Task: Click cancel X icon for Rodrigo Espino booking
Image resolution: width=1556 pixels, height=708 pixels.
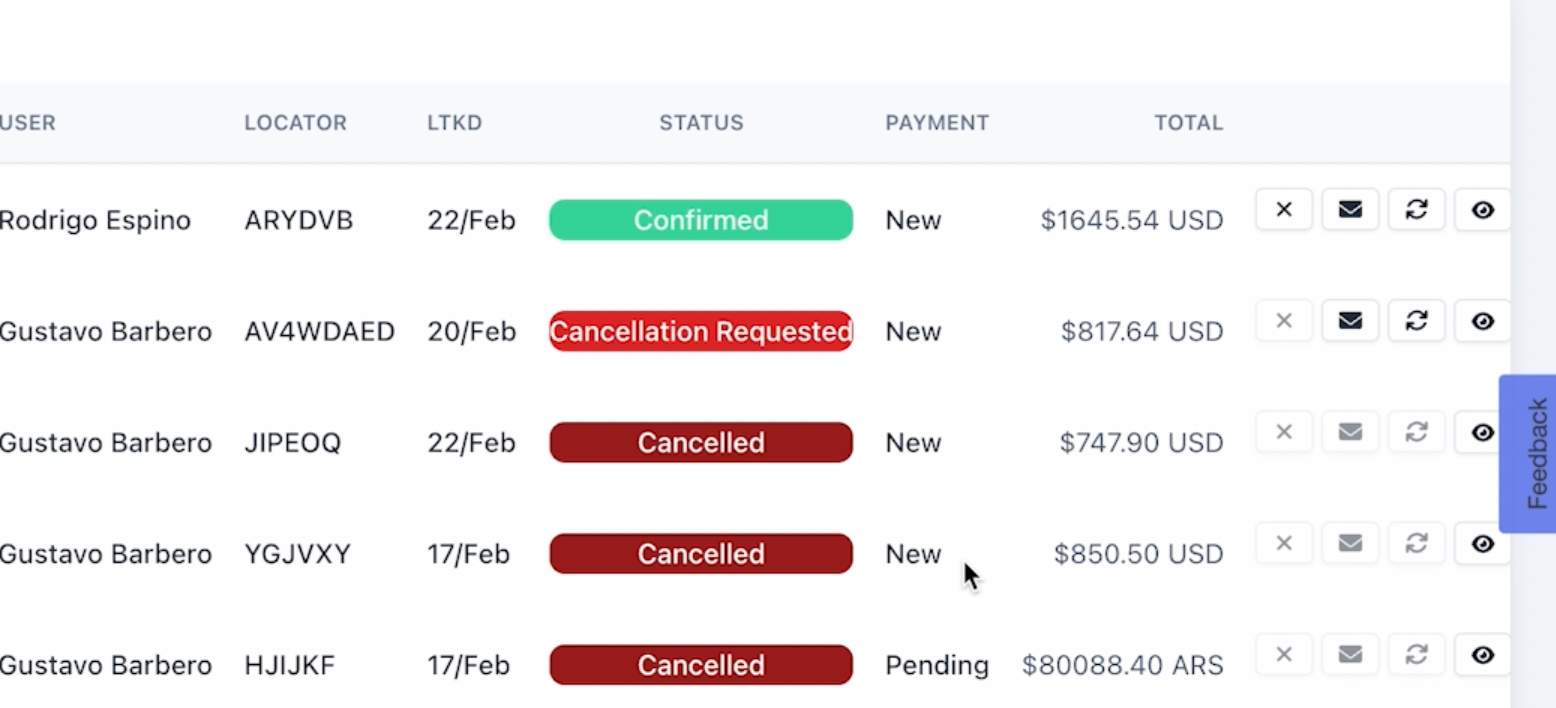Action: tap(1284, 210)
